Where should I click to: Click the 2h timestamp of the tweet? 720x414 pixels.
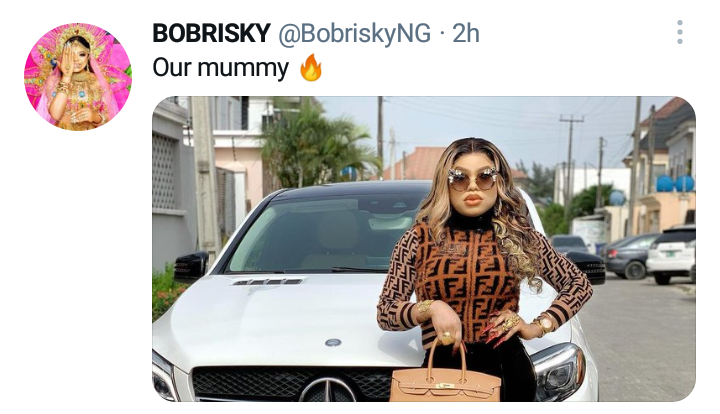pyautogui.click(x=466, y=33)
